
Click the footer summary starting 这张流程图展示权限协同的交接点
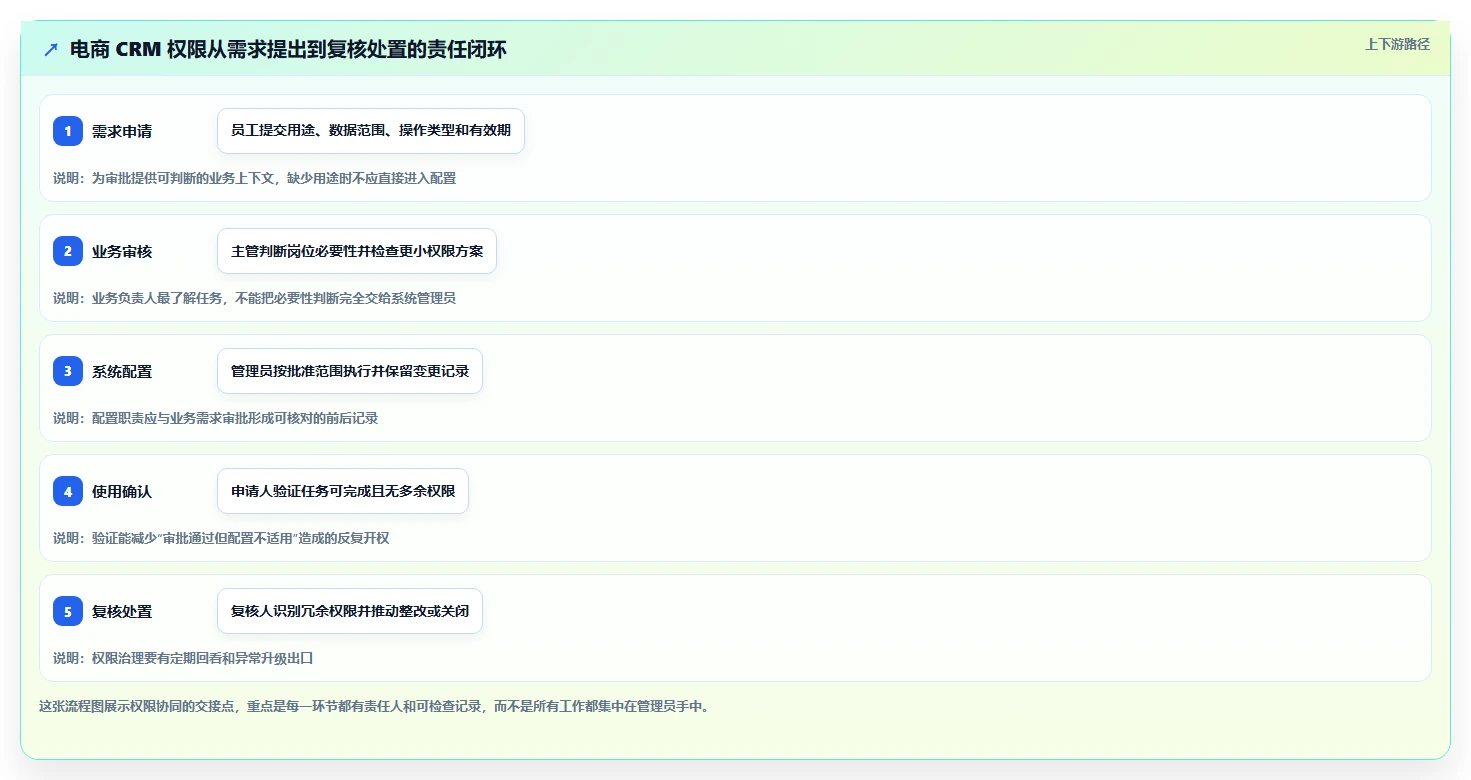point(374,706)
